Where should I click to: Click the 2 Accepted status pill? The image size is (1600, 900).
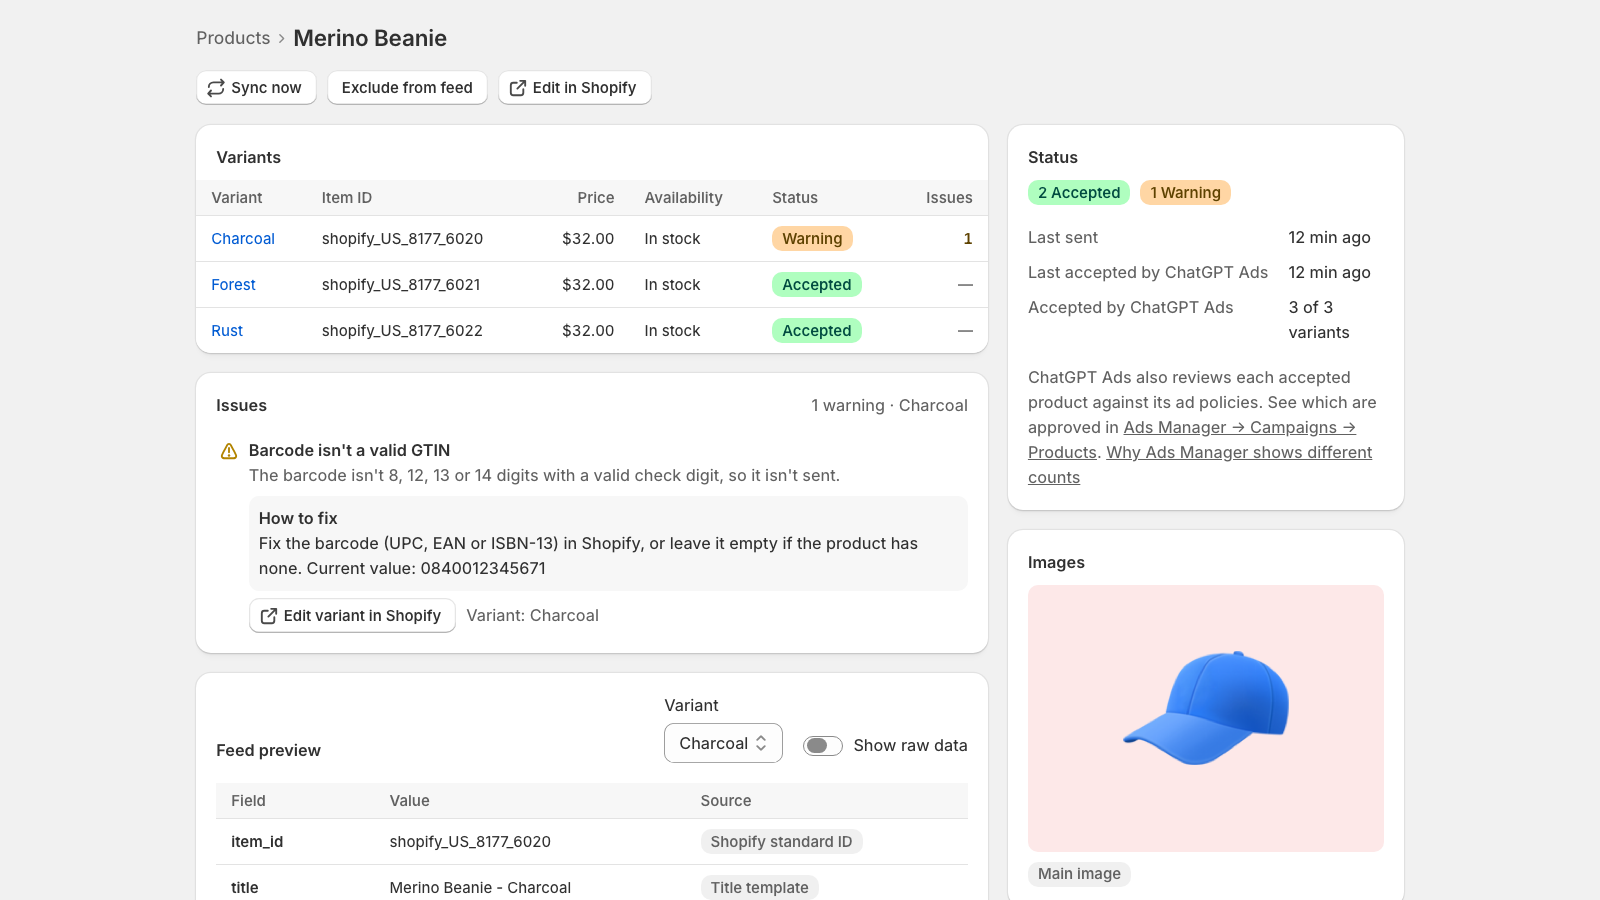tap(1079, 193)
